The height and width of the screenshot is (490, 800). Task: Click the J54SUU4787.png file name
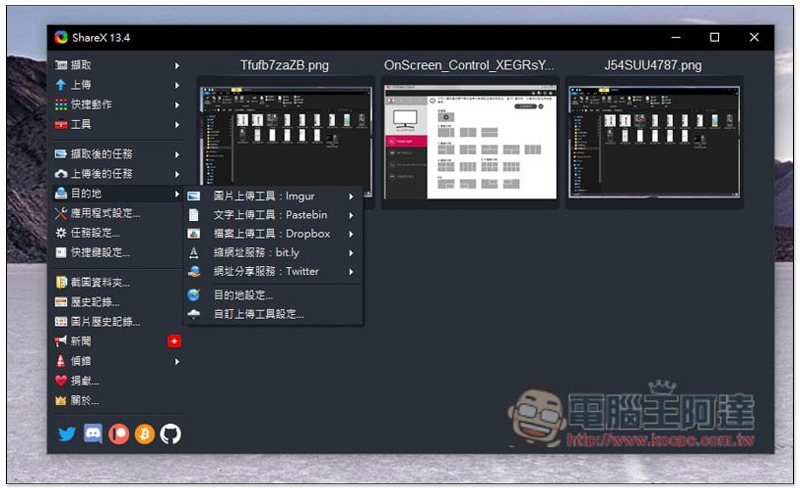pos(653,65)
